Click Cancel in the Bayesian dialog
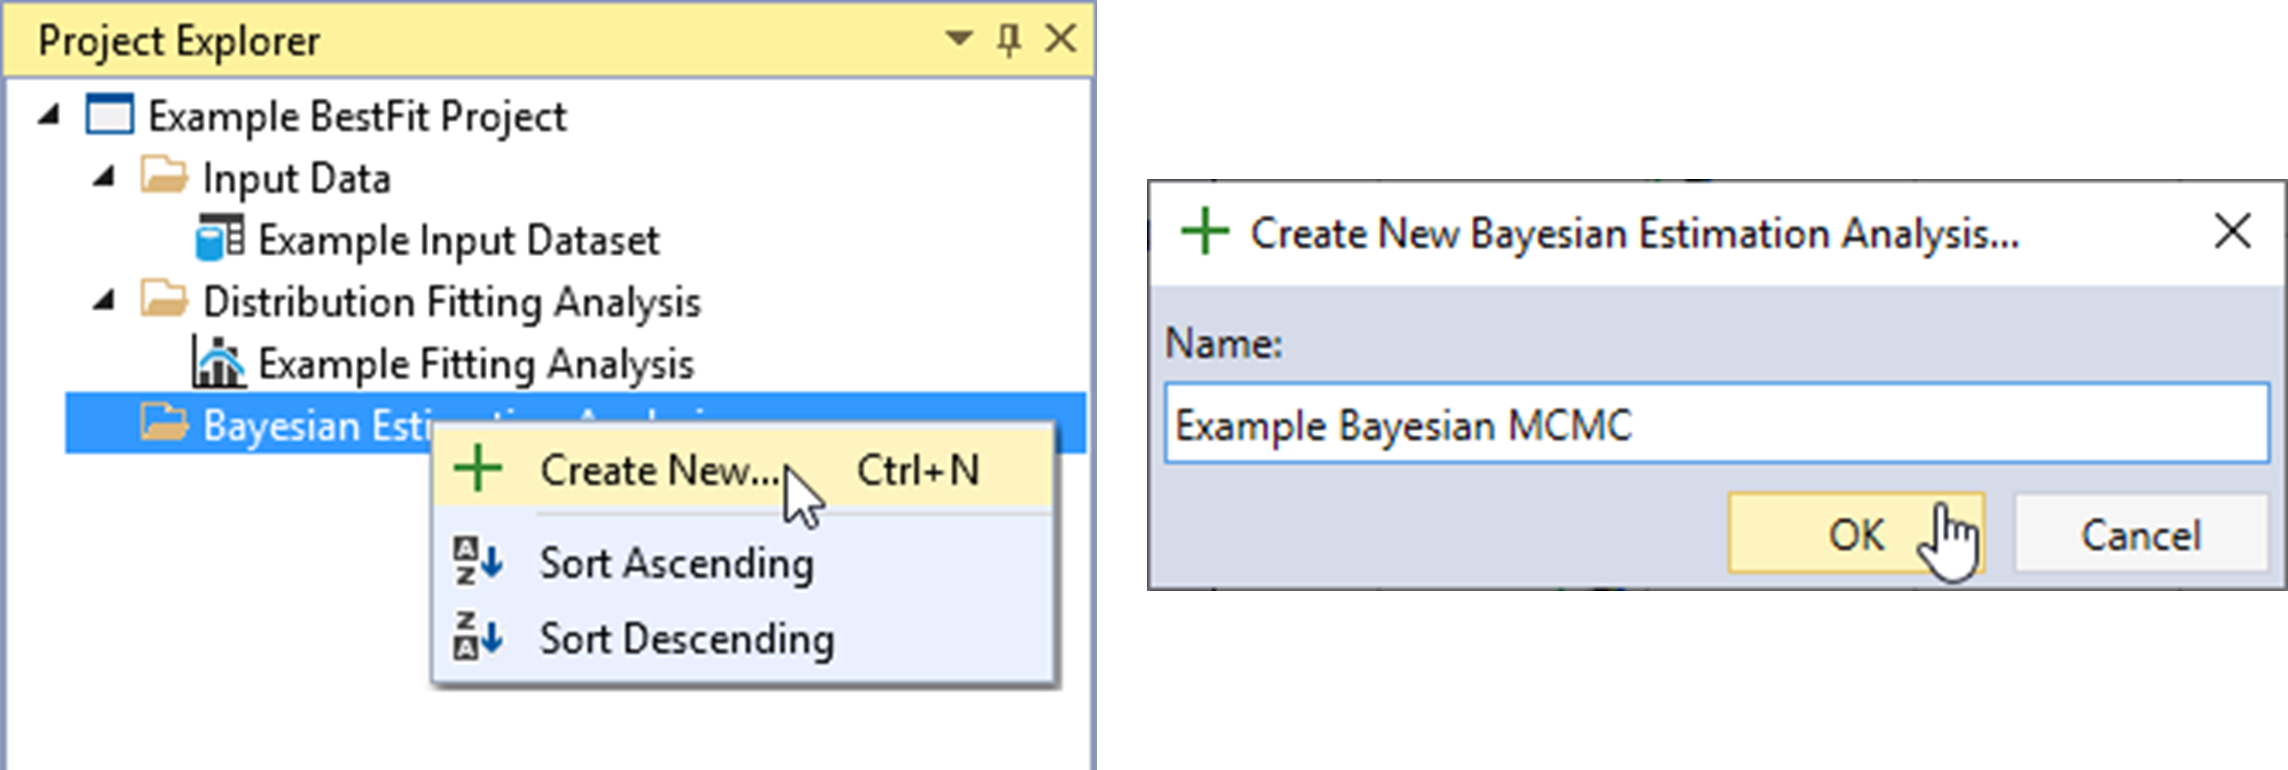The image size is (2288, 770). 2140,533
